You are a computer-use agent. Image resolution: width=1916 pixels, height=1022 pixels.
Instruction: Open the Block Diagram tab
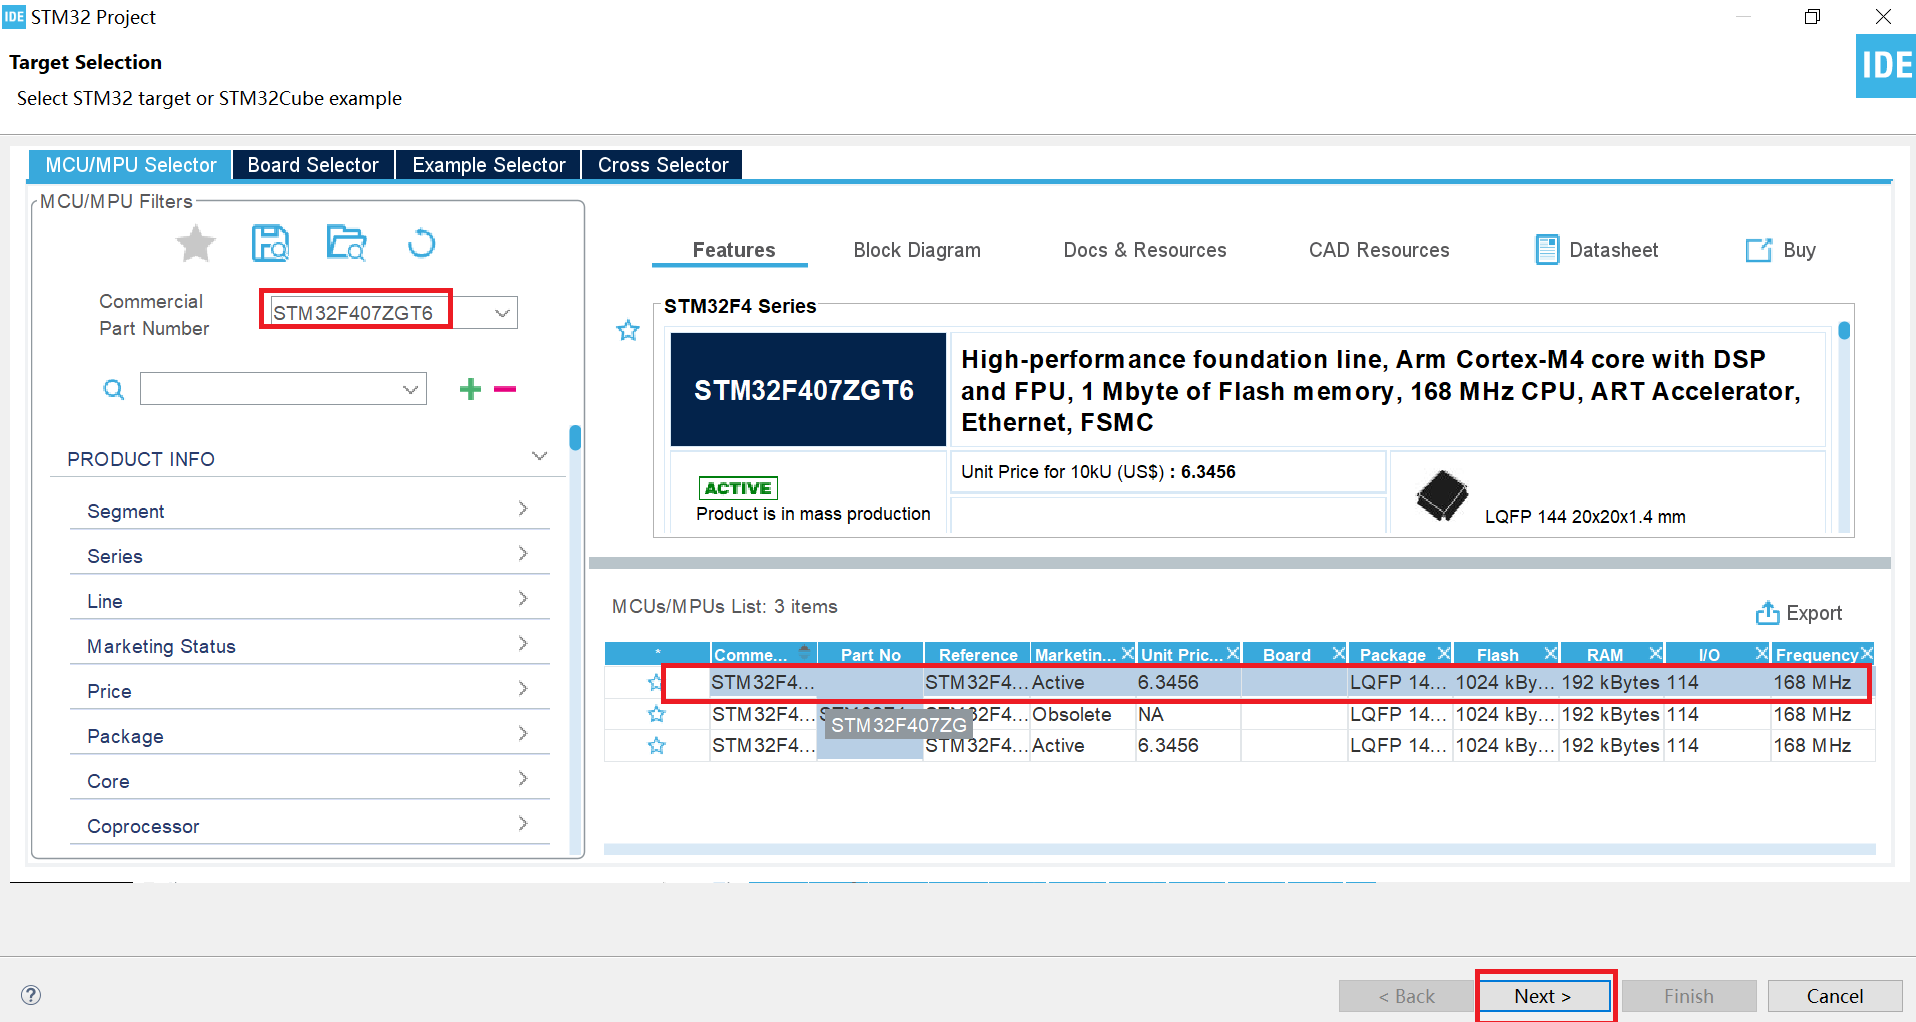(917, 250)
